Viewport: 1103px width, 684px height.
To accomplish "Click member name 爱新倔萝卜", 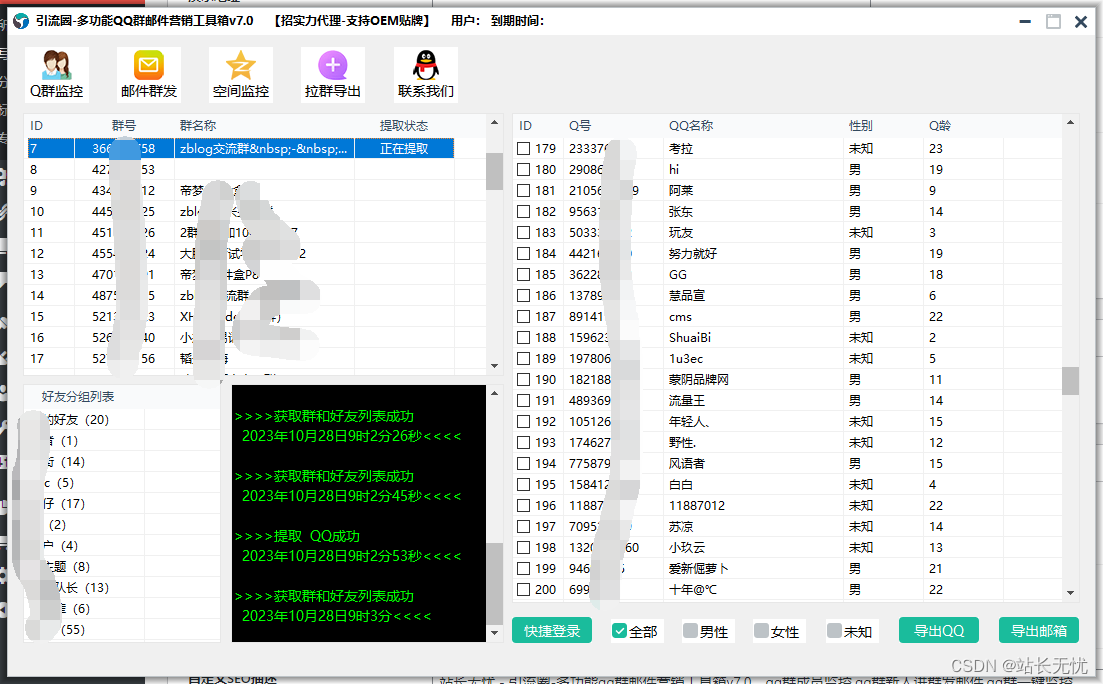I will coord(699,568).
